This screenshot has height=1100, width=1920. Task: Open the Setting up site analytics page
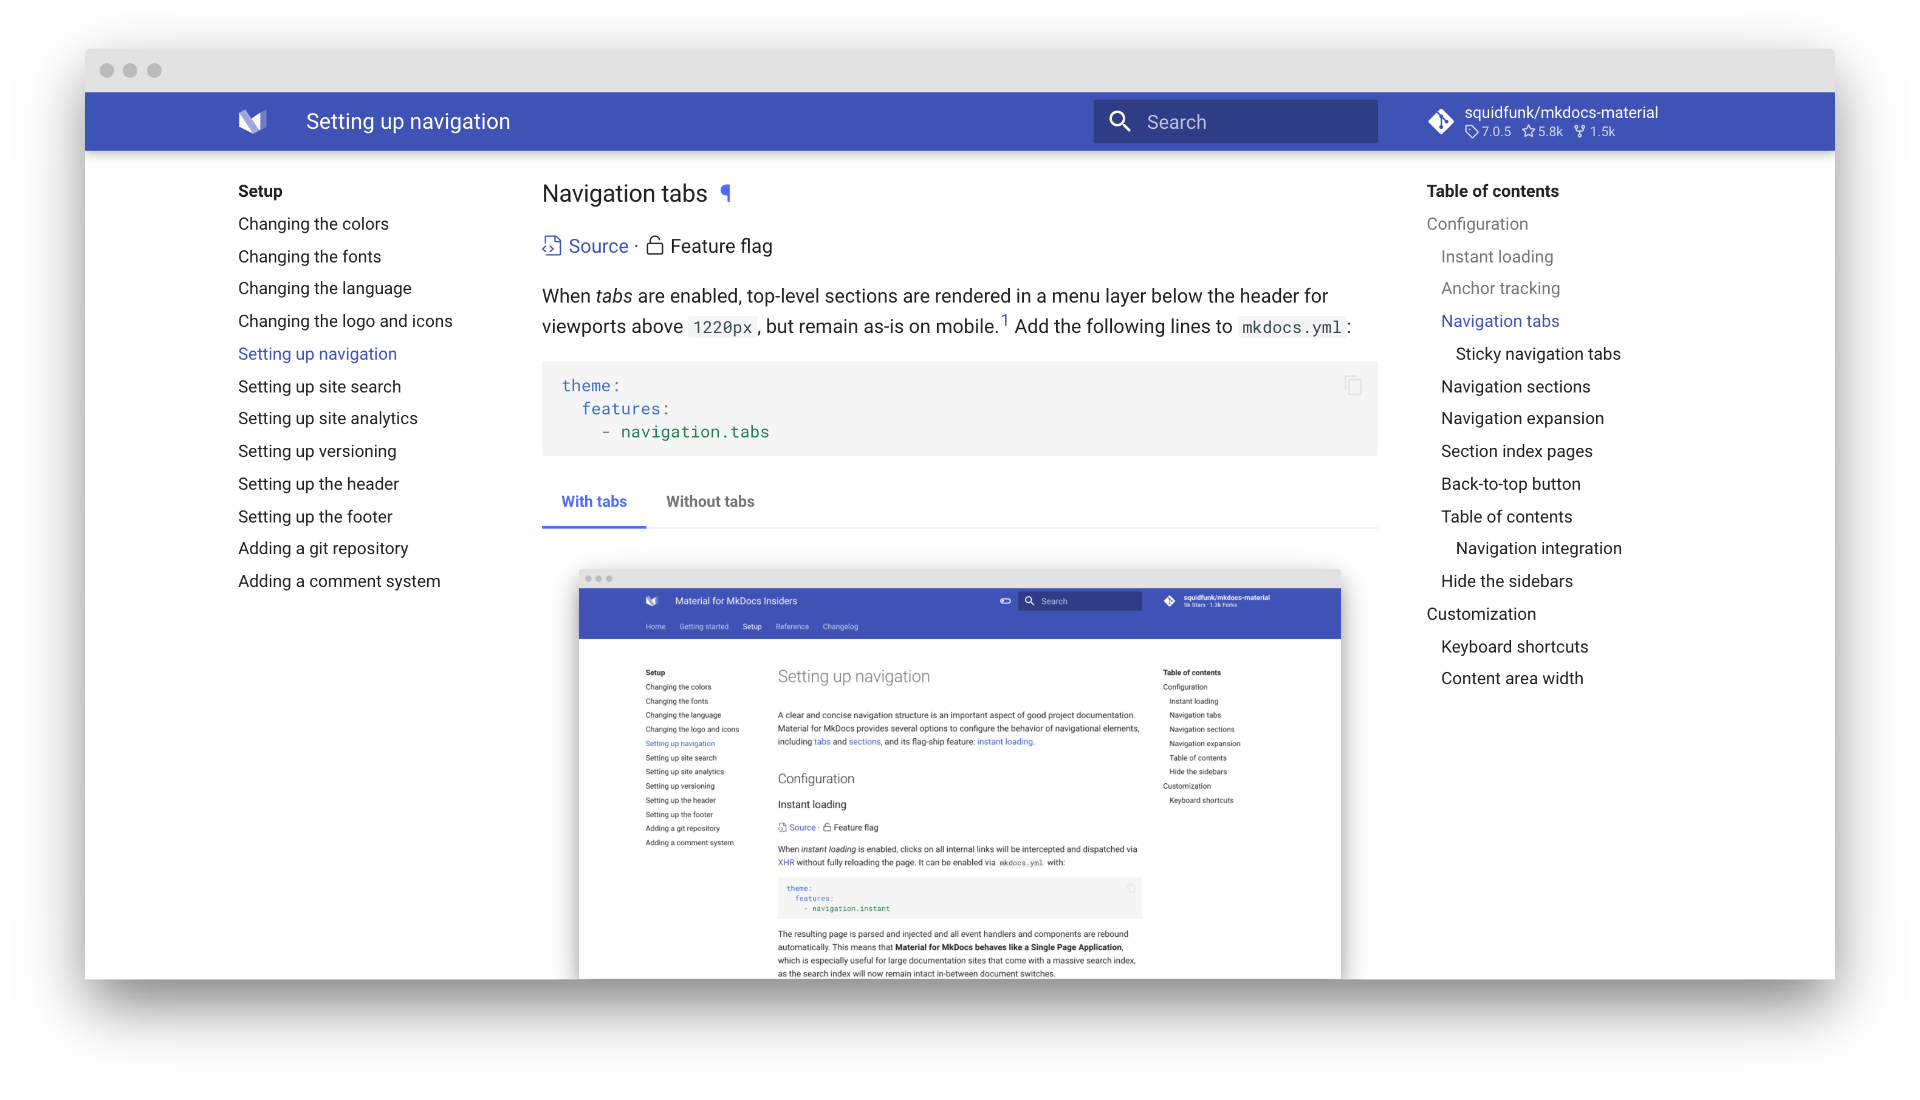pyautogui.click(x=327, y=418)
